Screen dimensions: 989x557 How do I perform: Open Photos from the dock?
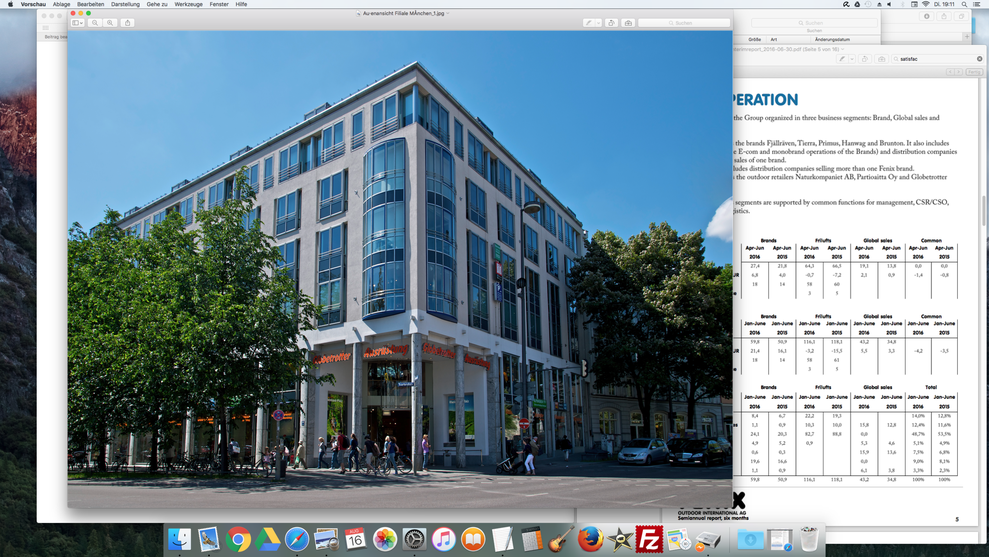point(385,539)
